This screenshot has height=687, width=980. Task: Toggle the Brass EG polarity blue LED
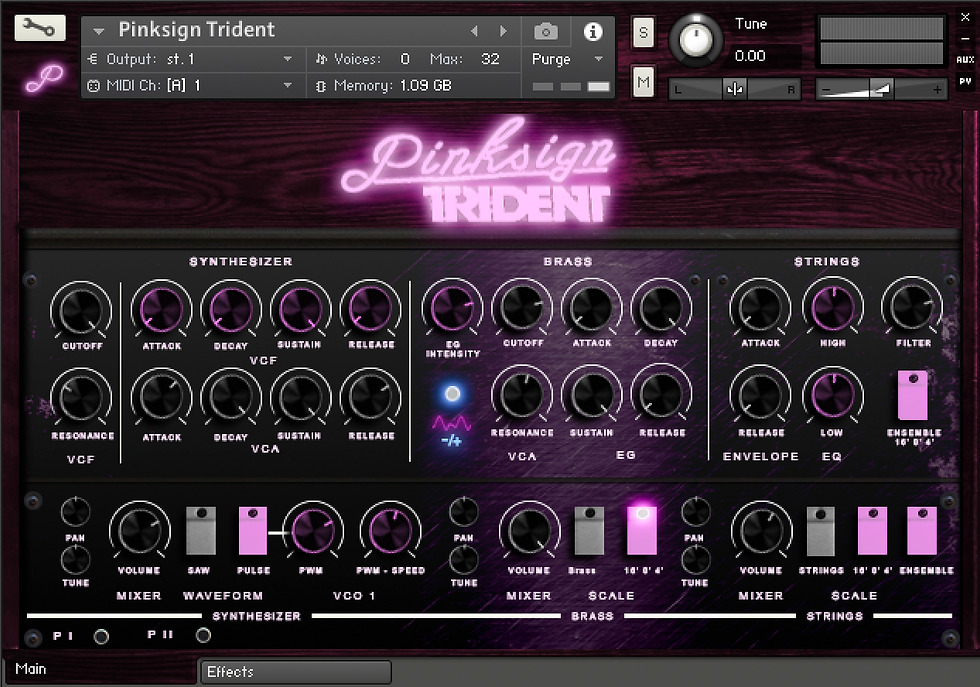coord(452,393)
